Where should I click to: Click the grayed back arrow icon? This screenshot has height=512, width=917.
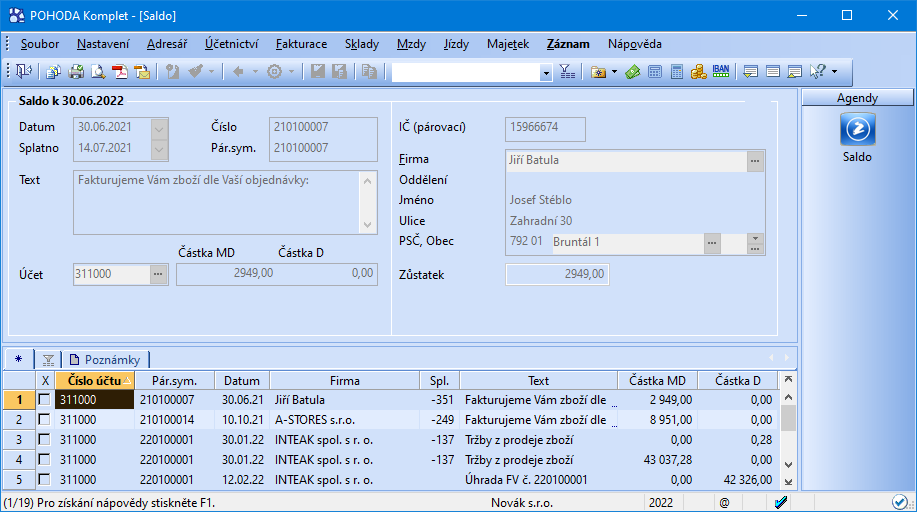[238, 72]
